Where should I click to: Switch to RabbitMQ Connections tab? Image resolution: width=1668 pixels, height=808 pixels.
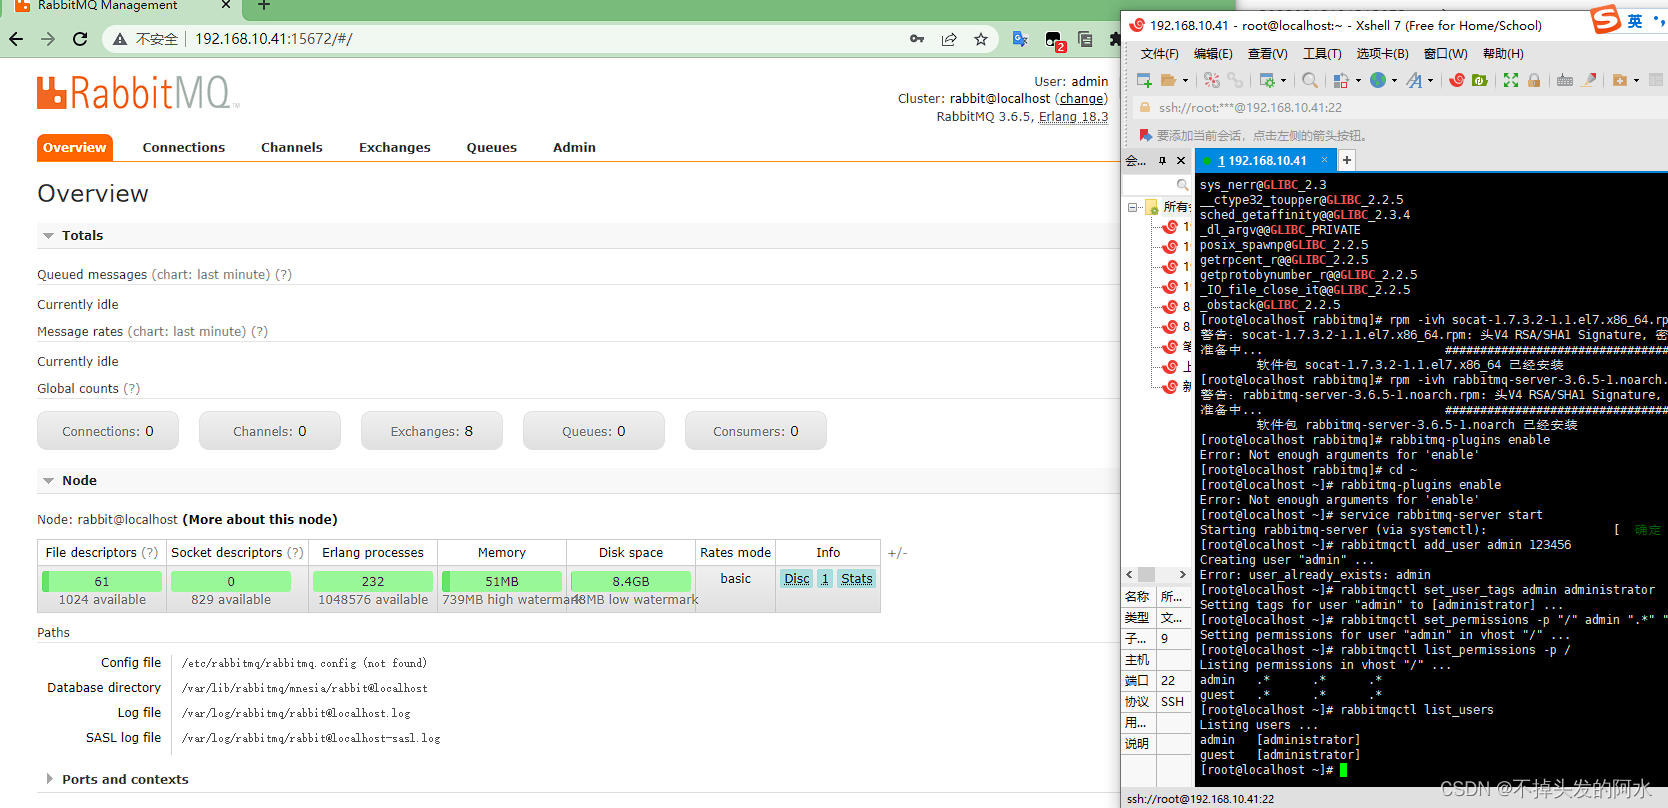coord(184,147)
